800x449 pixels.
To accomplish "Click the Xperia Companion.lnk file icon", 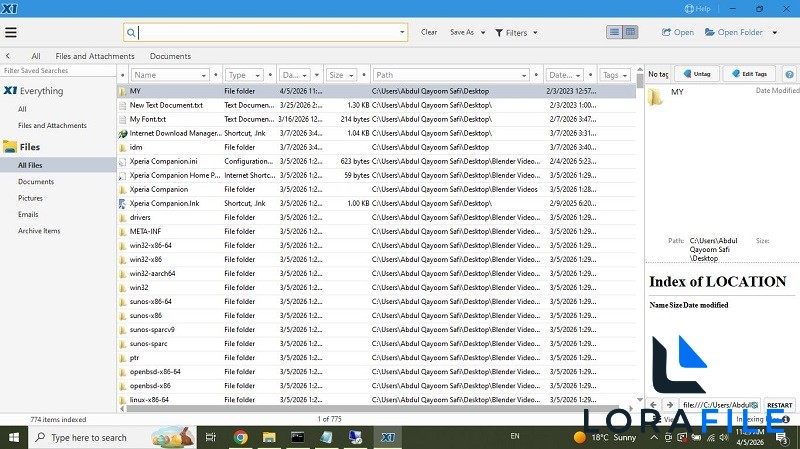I will click(122, 204).
